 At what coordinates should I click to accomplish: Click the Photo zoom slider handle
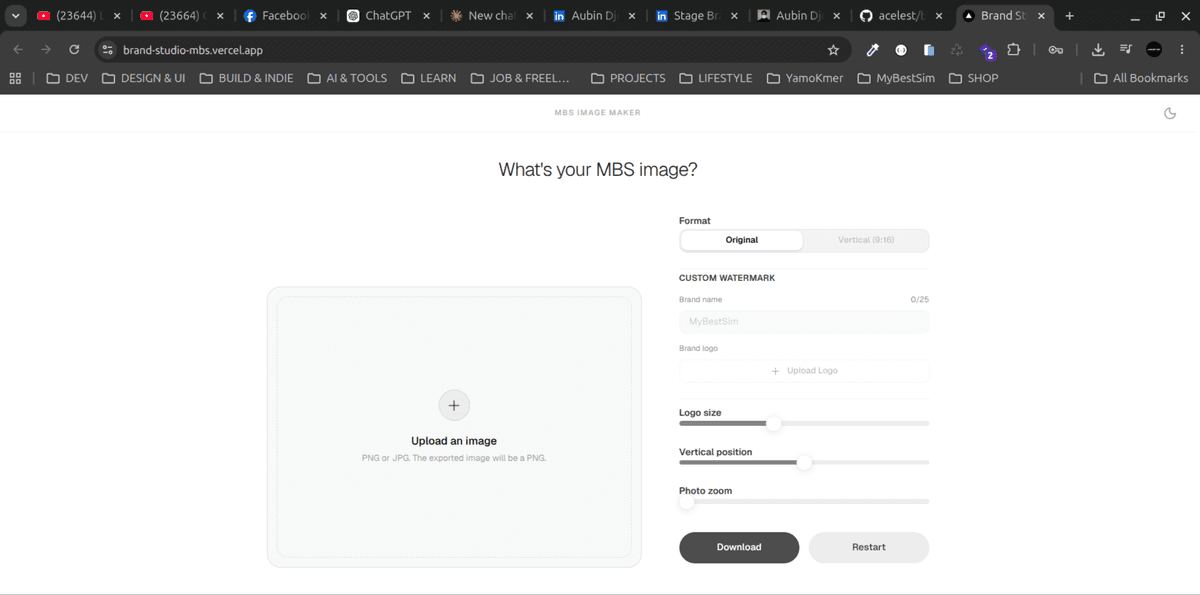click(687, 501)
